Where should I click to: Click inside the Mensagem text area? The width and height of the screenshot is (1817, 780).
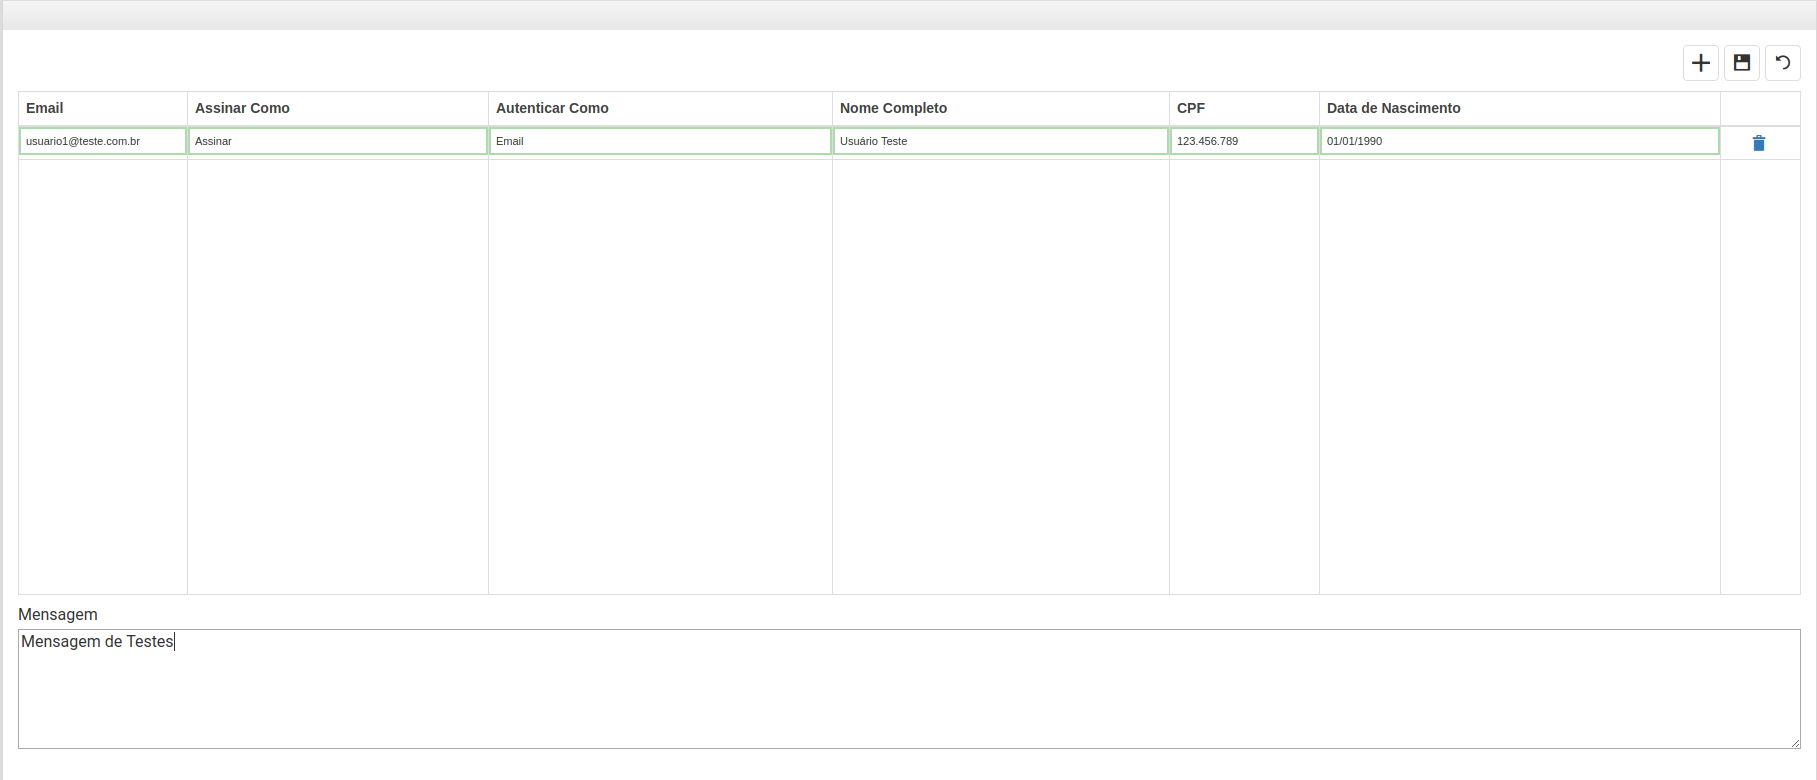[908, 690]
